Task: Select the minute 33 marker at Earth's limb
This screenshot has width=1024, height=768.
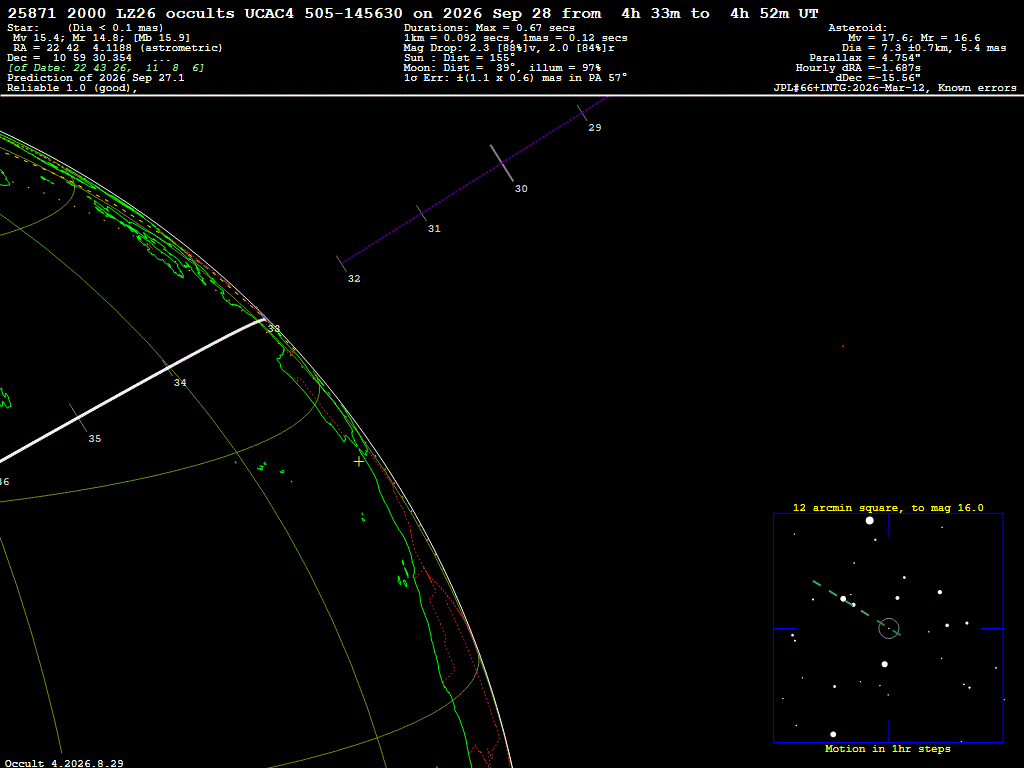Action: 274,328
